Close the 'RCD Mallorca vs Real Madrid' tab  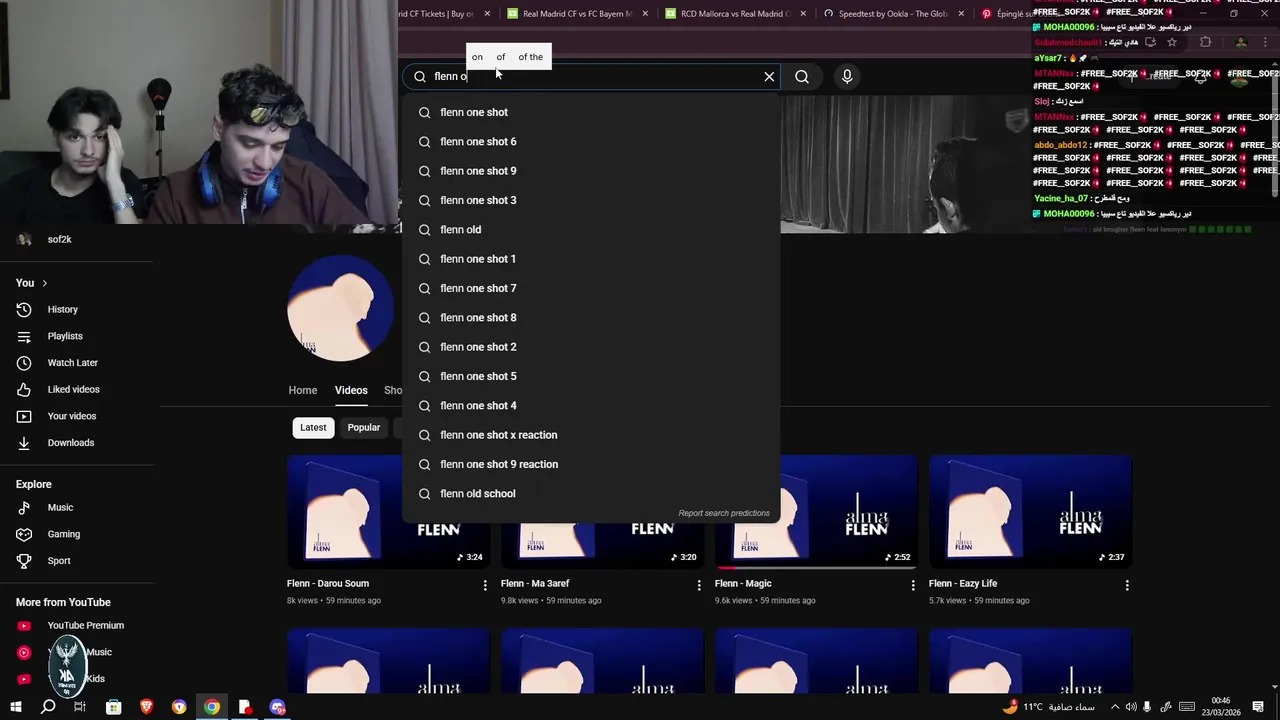point(803,14)
